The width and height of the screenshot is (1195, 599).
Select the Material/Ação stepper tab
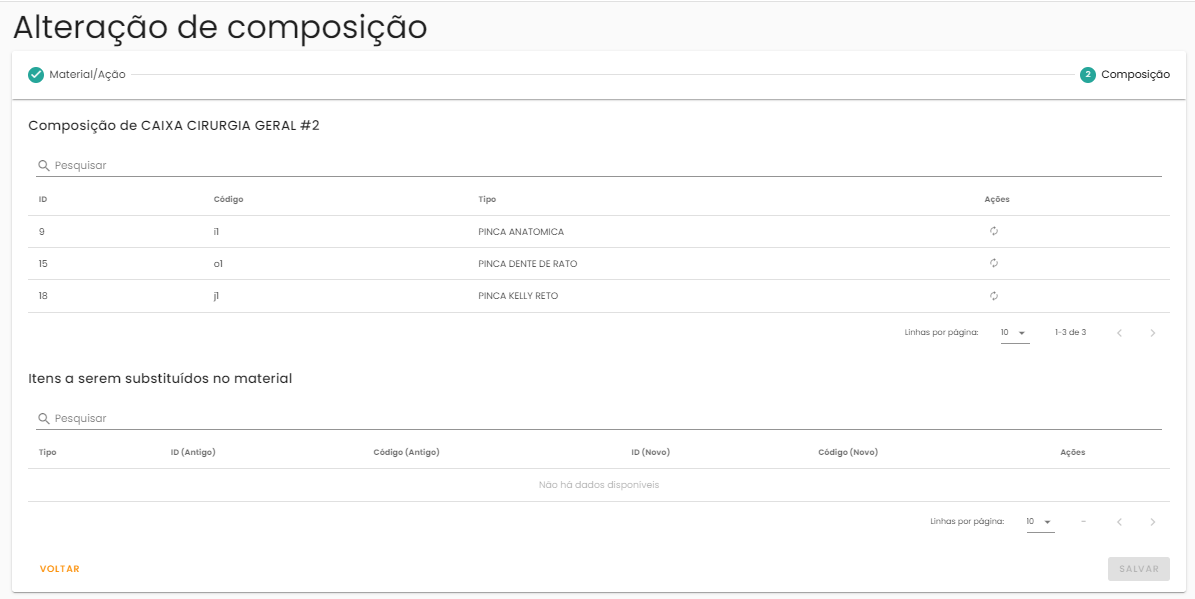coord(87,75)
